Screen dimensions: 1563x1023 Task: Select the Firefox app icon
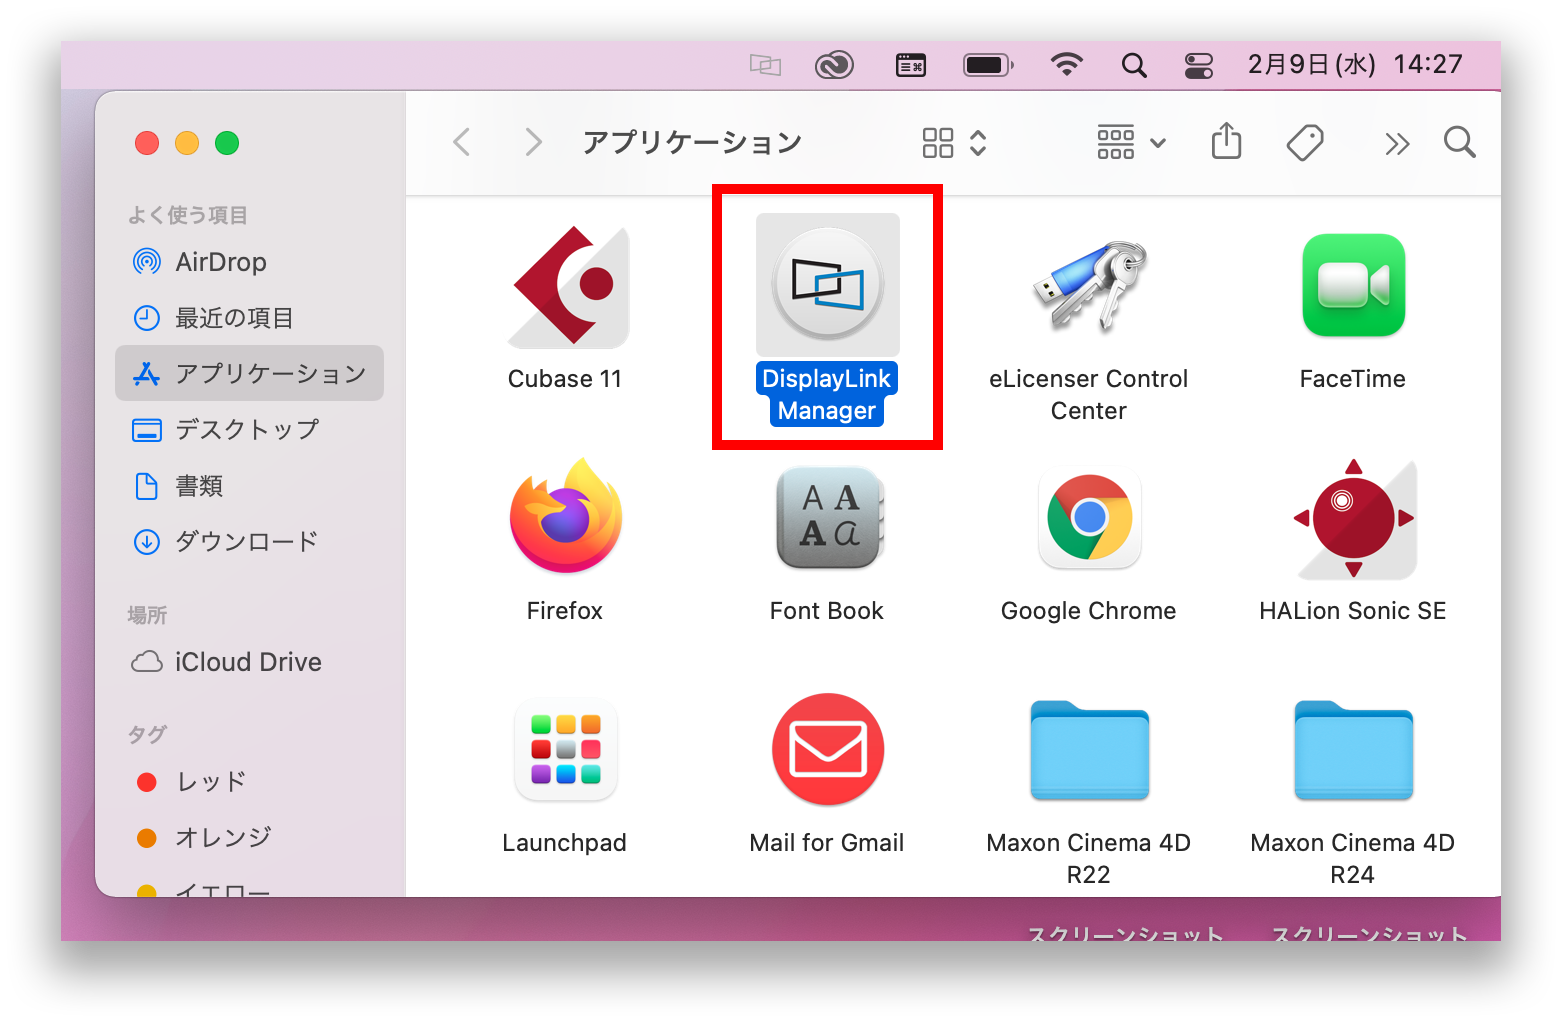[566, 516]
